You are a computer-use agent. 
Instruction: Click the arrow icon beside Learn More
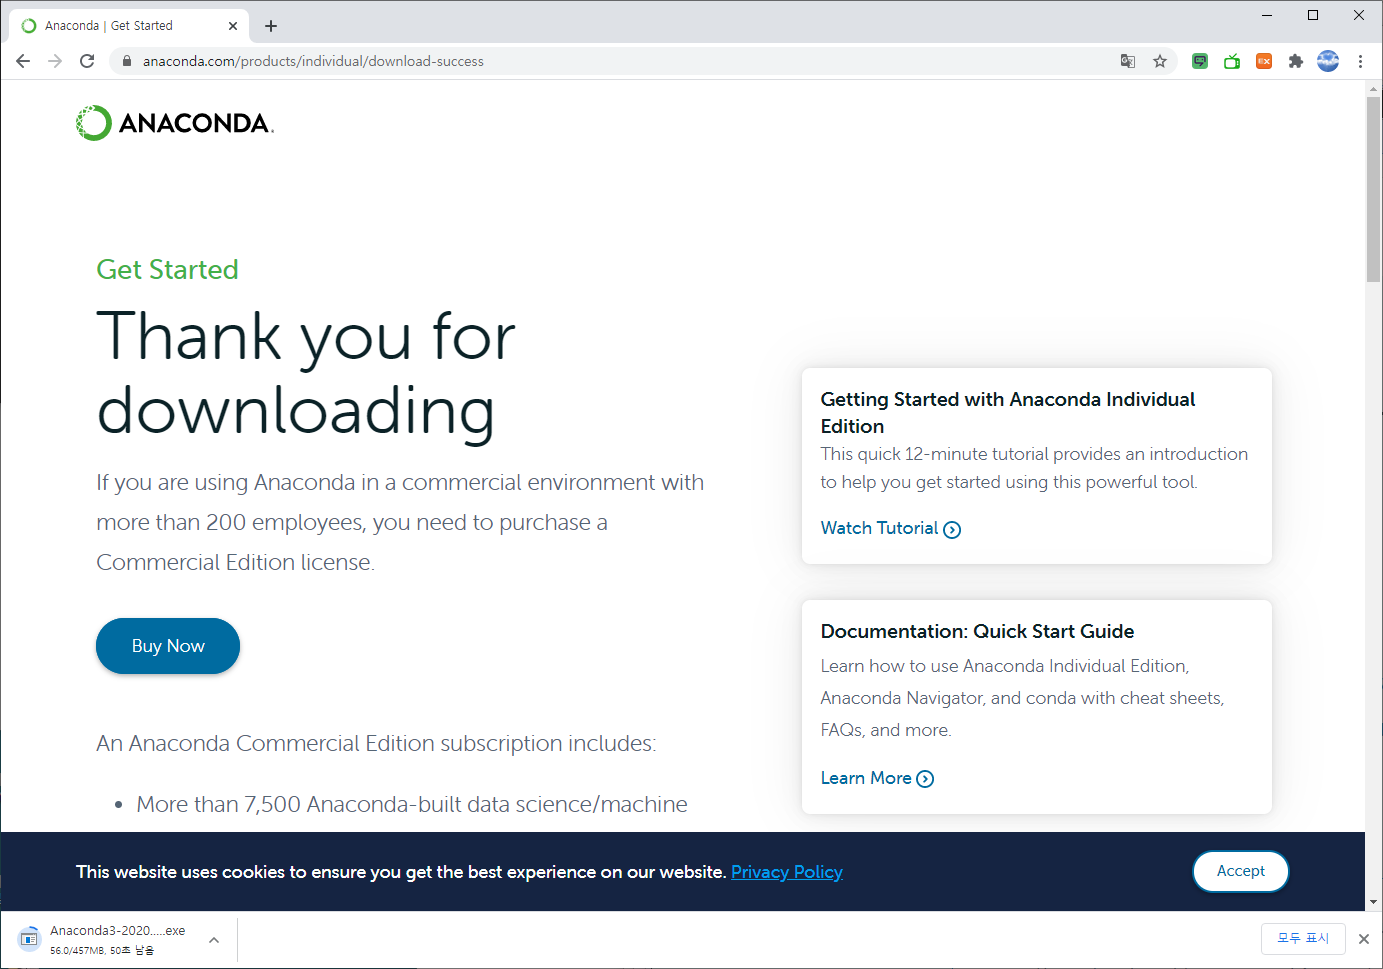click(x=925, y=779)
